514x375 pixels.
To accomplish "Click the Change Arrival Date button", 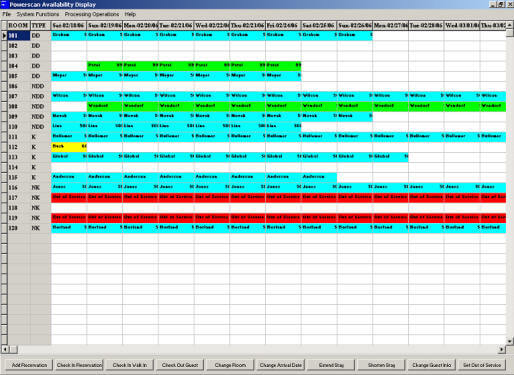I will pyautogui.click(x=281, y=365).
